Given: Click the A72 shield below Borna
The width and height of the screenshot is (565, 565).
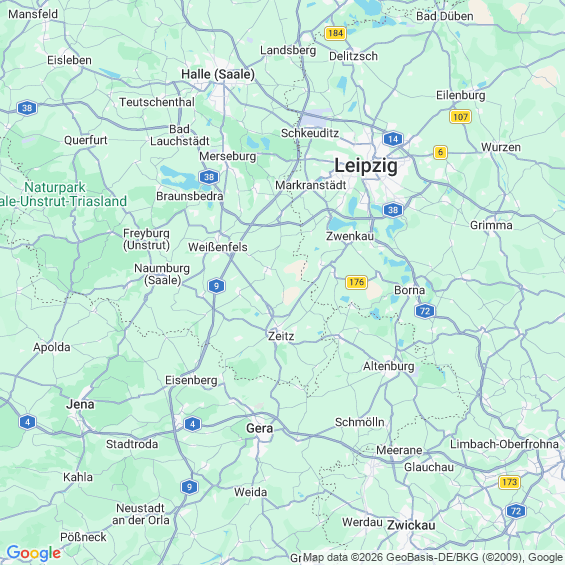Looking at the screenshot, I should (x=425, y=311).
